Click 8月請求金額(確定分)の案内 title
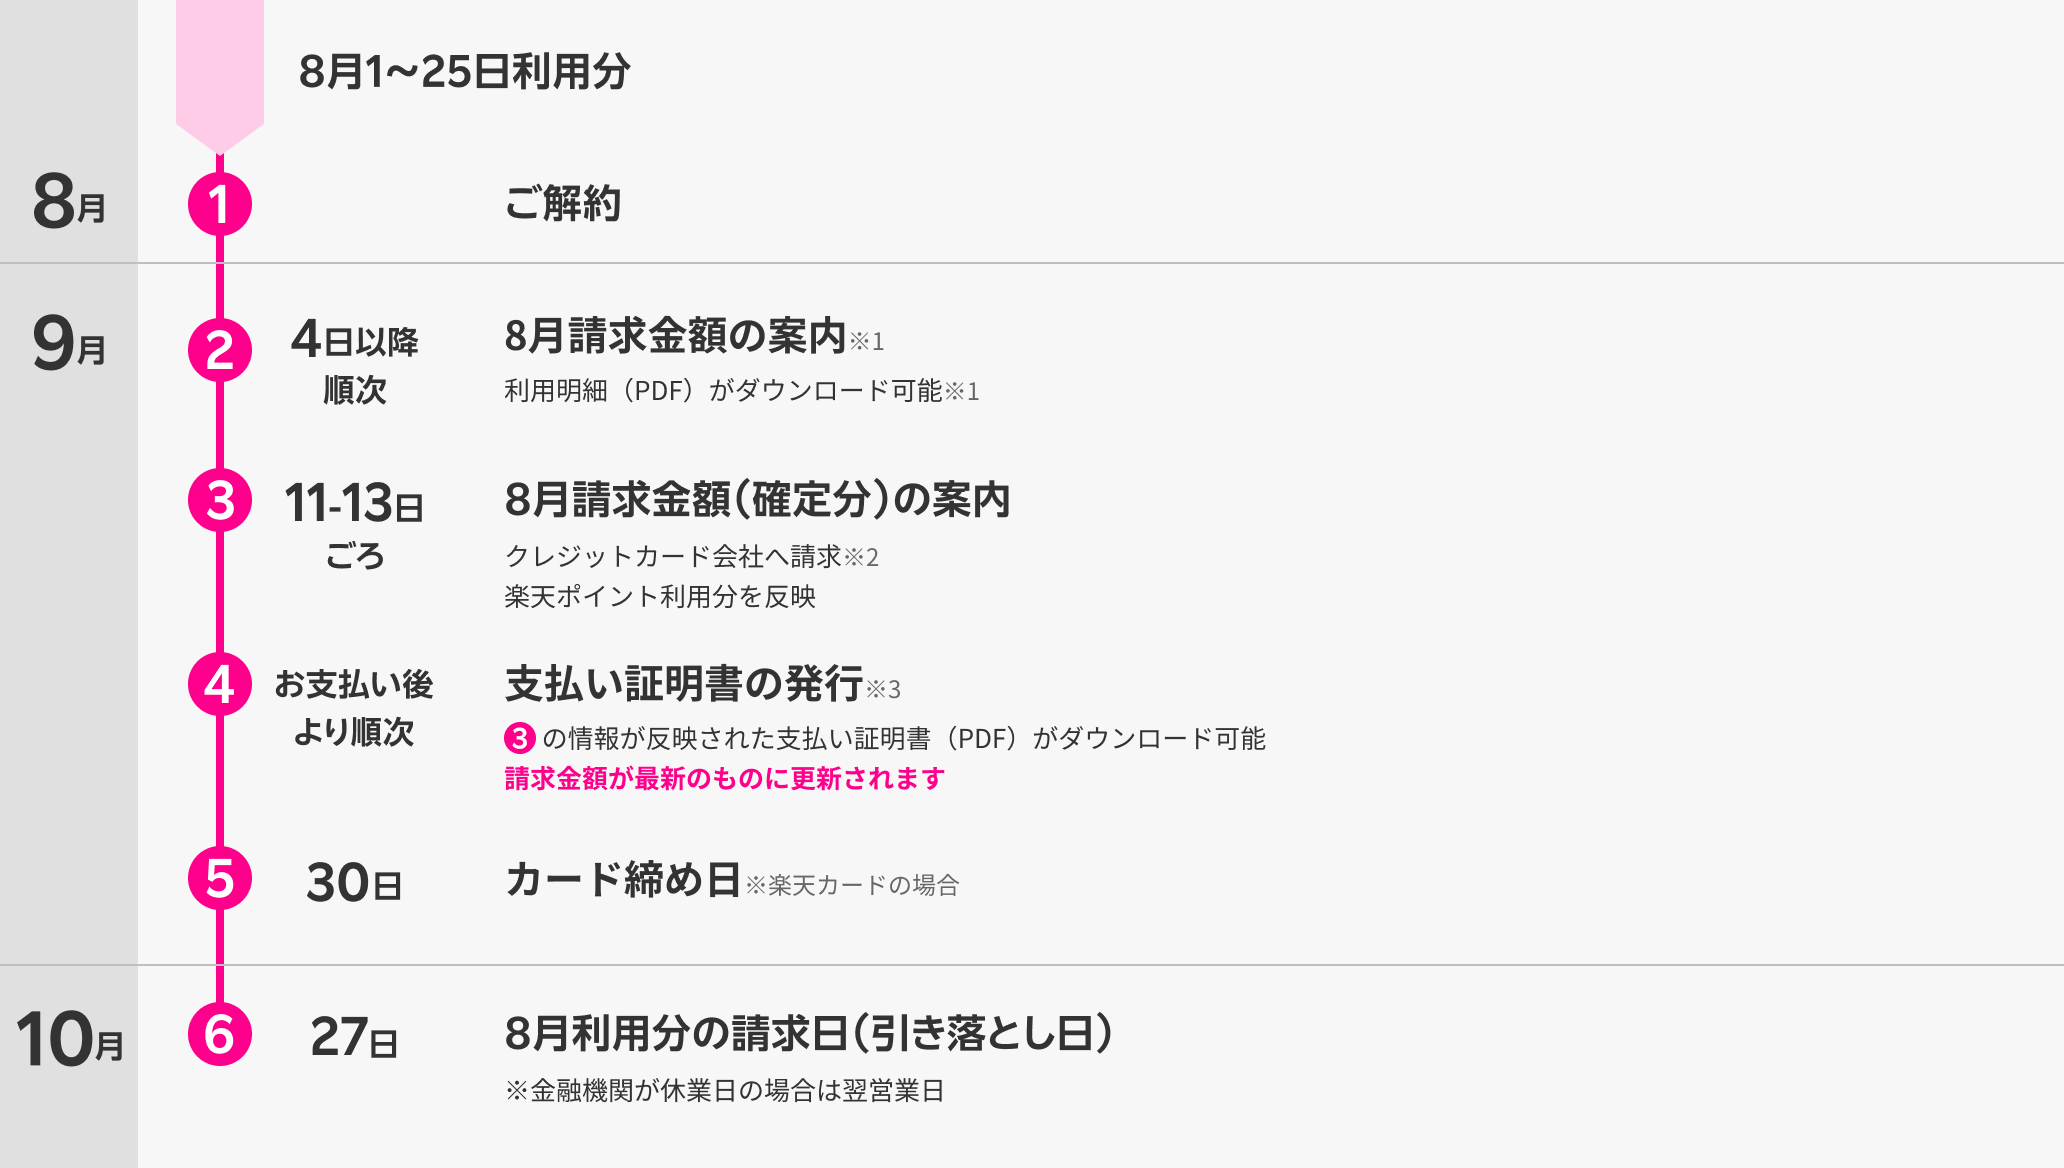The image size is (2064, 1168). point(757,500)
